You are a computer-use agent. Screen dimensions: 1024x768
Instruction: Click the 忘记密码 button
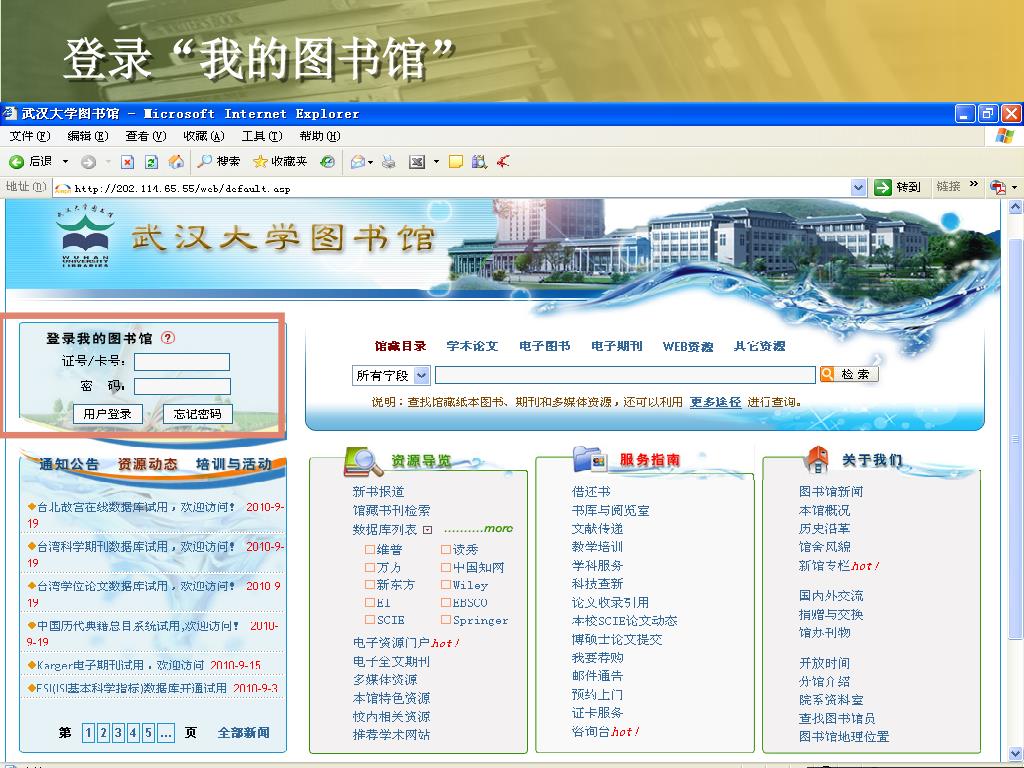[x=197, y=414]
